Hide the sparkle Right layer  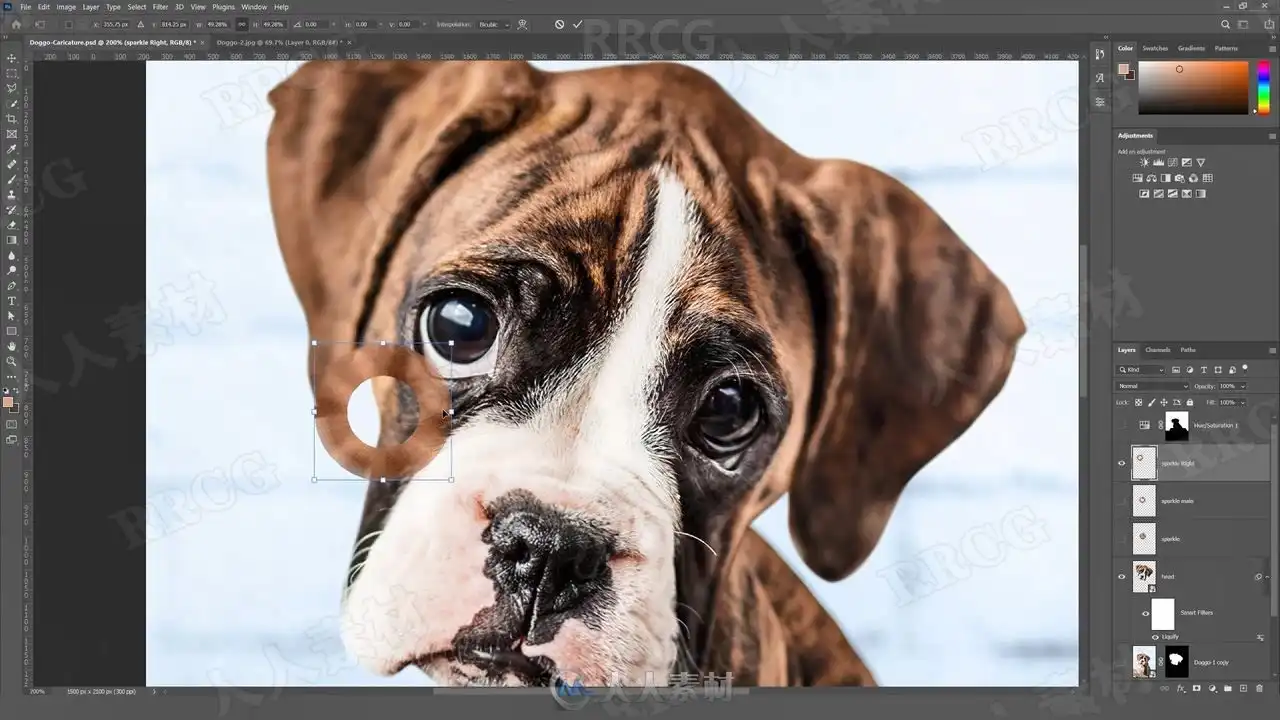tap(1121, 463)
